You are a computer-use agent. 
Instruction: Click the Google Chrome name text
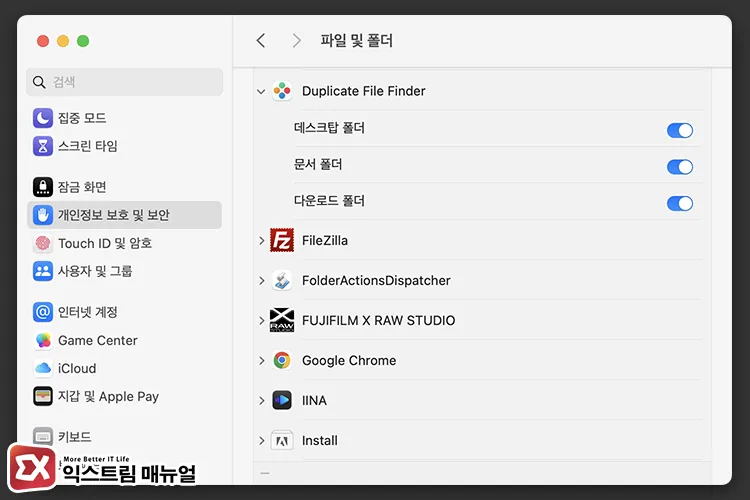[x=349, y=360]
